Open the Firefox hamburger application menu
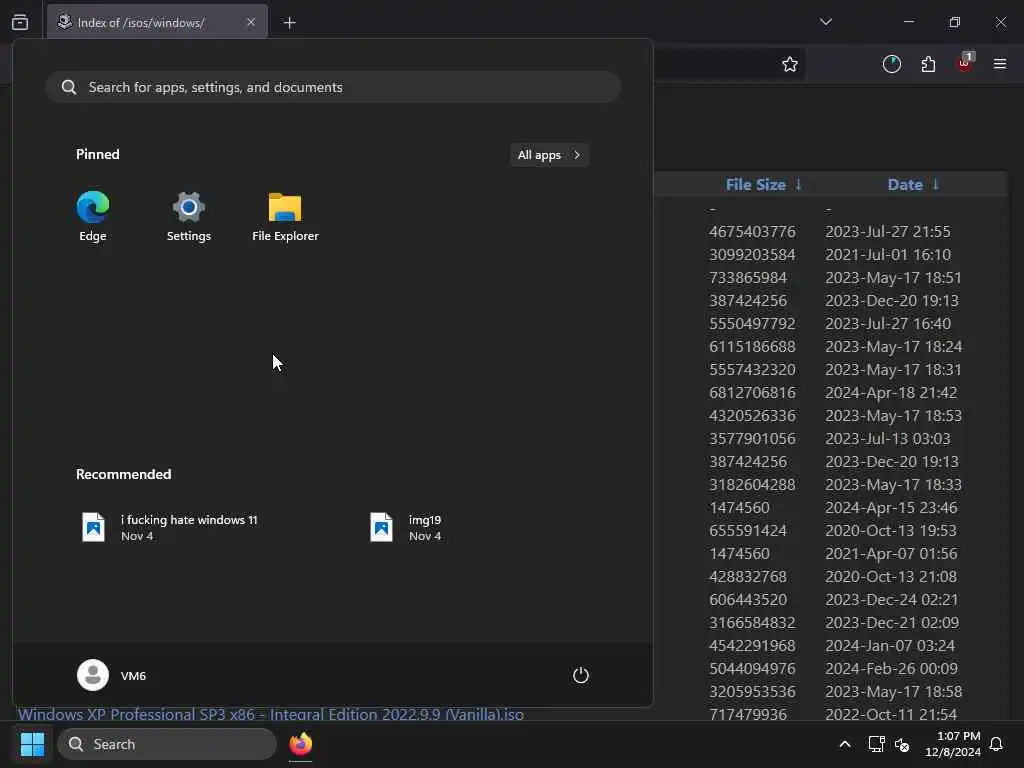 (1000, 64)
